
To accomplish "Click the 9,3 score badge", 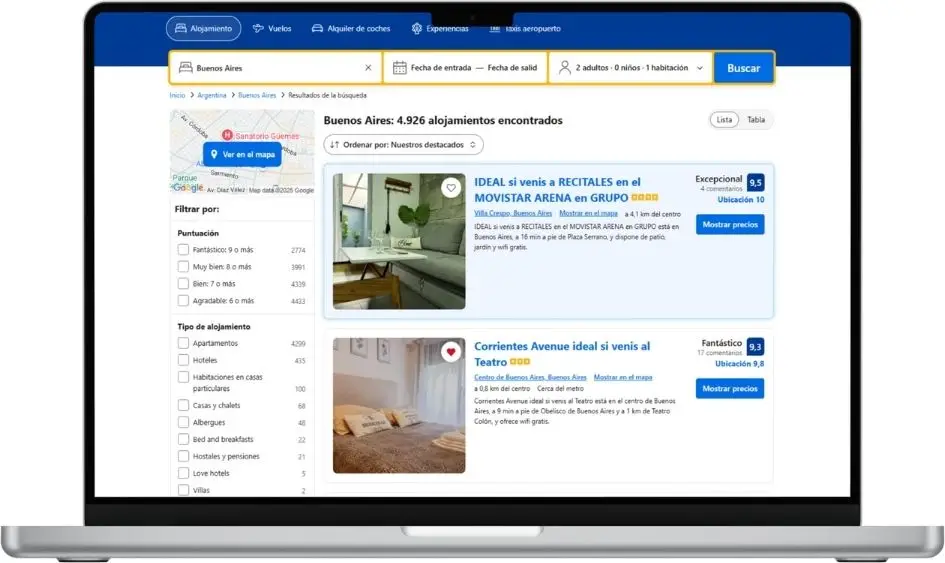I will tap(755, 347).
